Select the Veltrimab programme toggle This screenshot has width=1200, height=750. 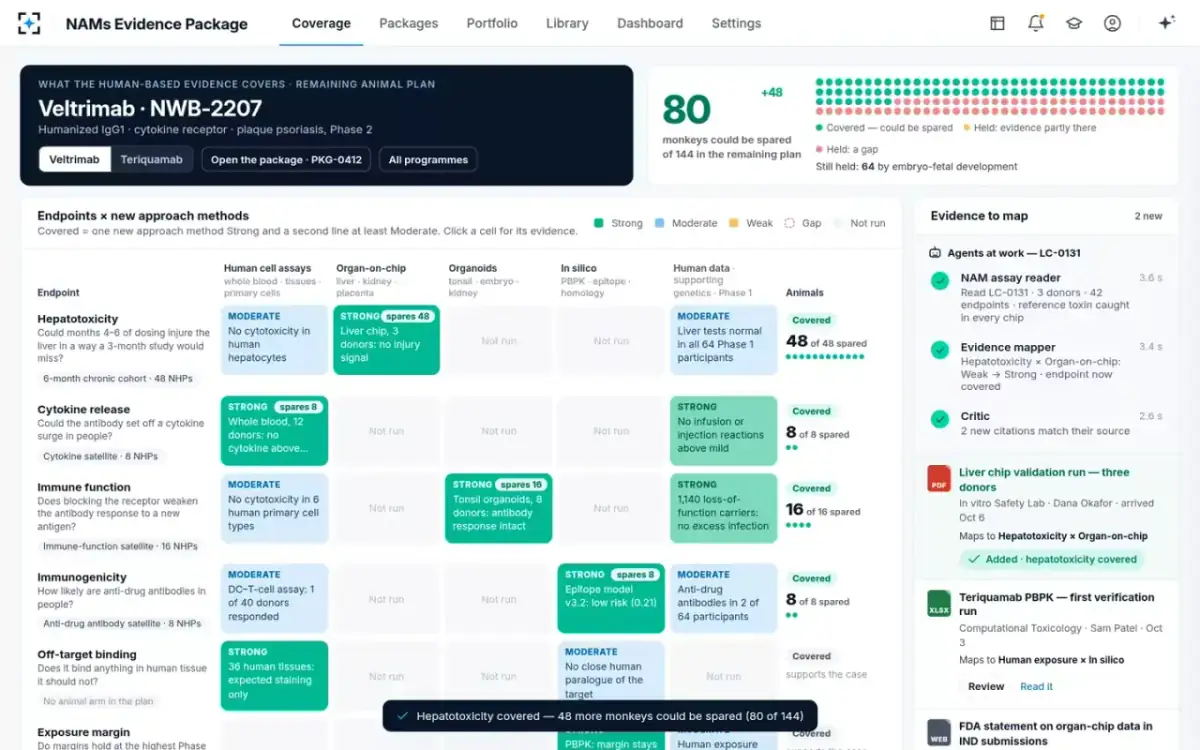[x=75, y=159]
